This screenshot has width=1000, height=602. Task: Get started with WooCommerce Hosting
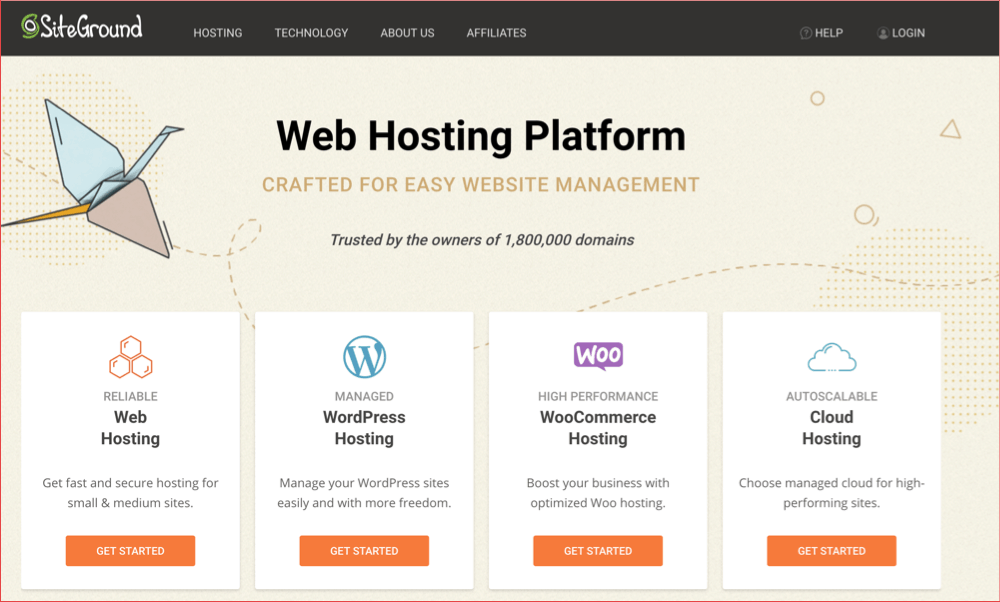[x=598, y=551]
